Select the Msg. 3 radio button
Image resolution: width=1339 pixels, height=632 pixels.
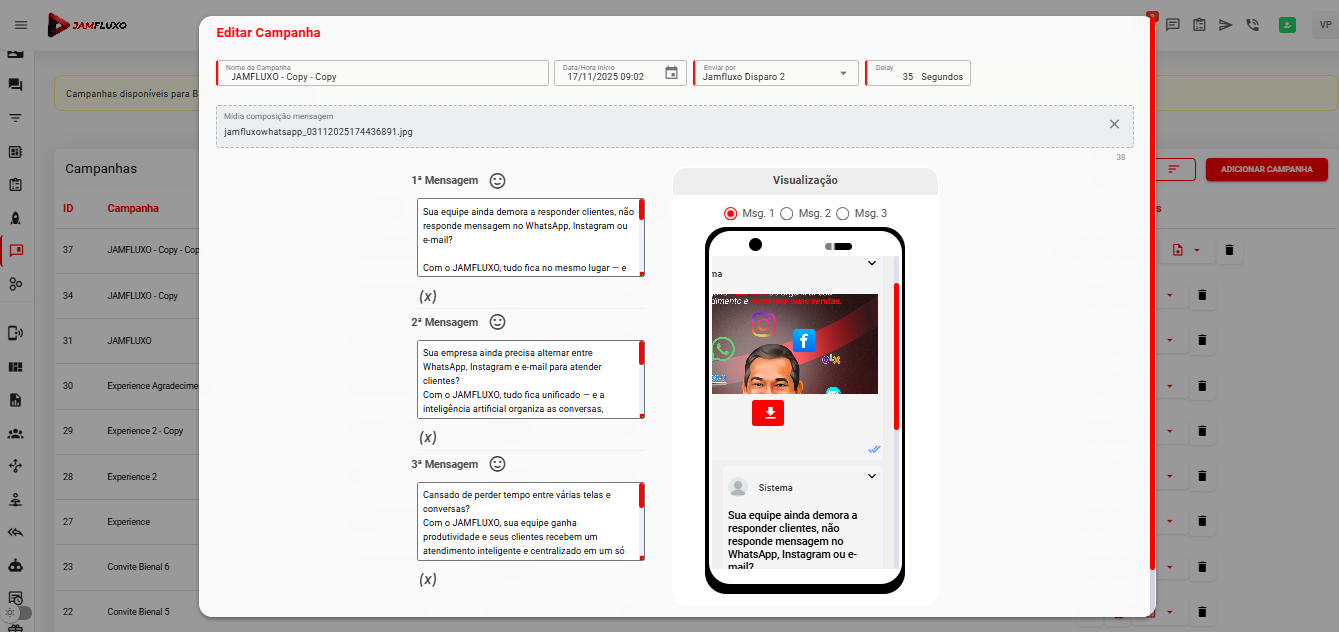point(843,213)
